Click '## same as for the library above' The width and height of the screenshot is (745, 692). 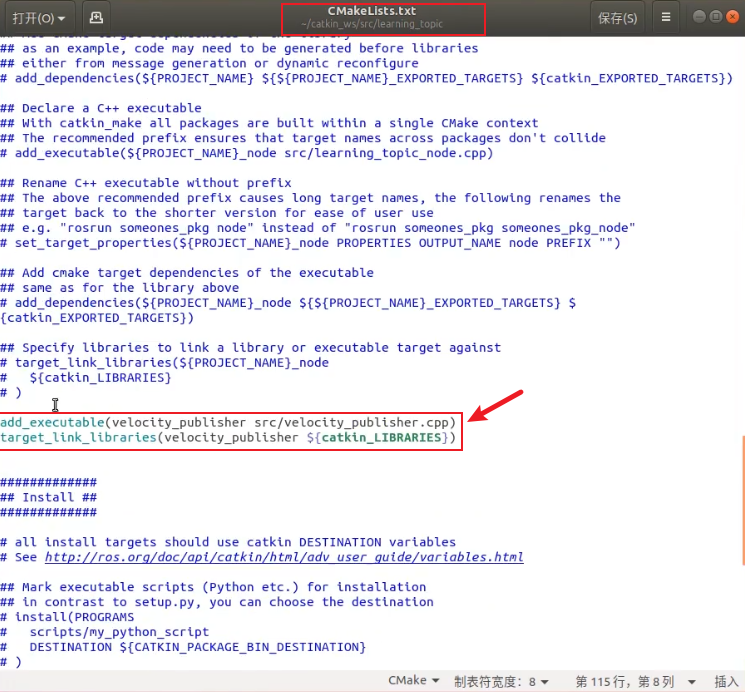tap(120, 288)
